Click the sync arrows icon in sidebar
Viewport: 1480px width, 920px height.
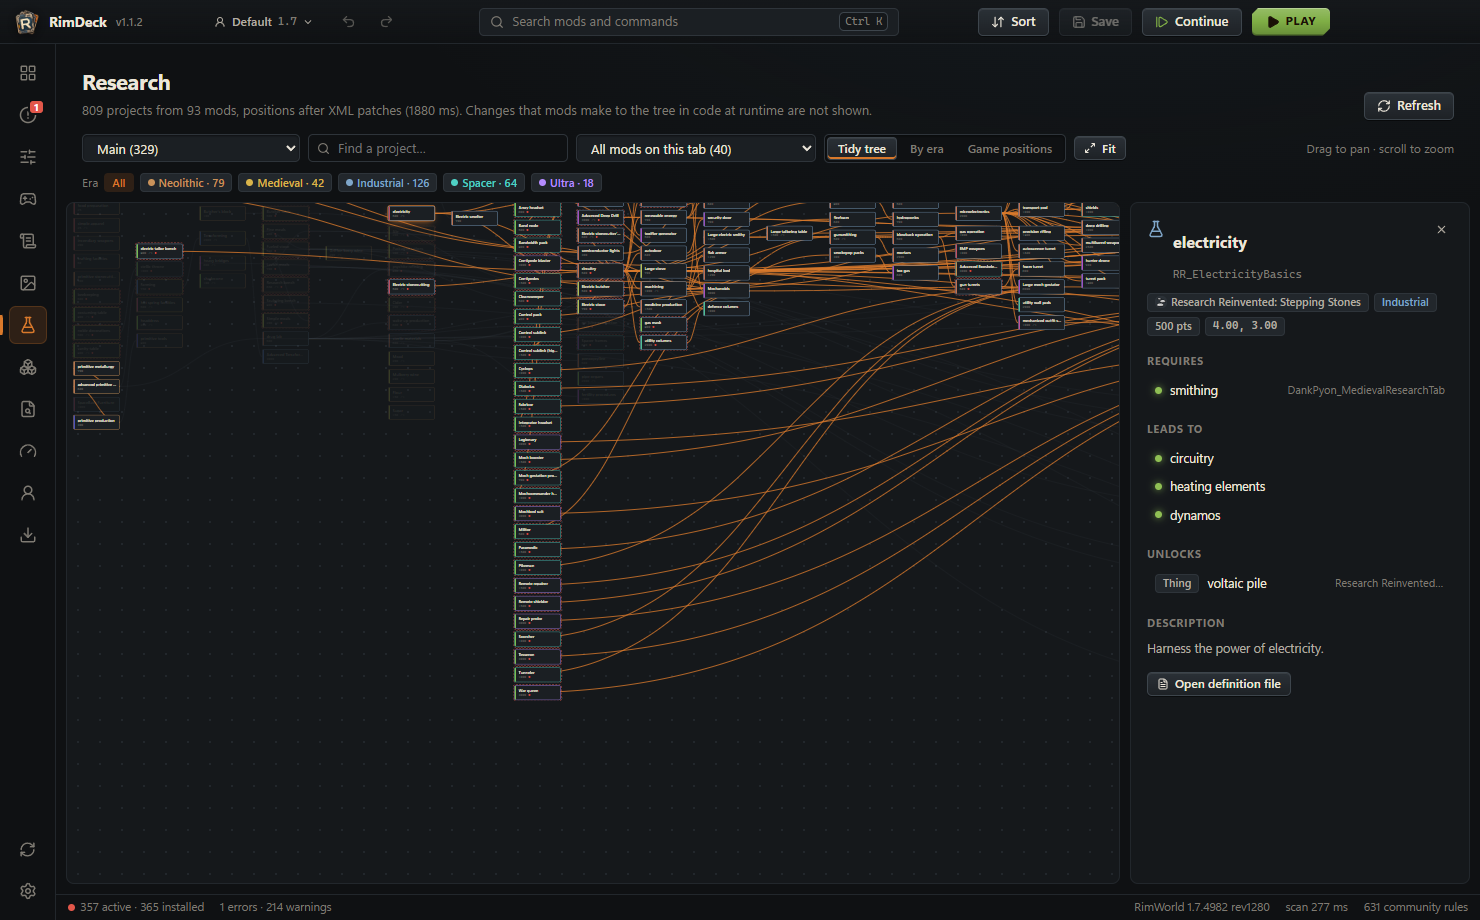[28, 849]
